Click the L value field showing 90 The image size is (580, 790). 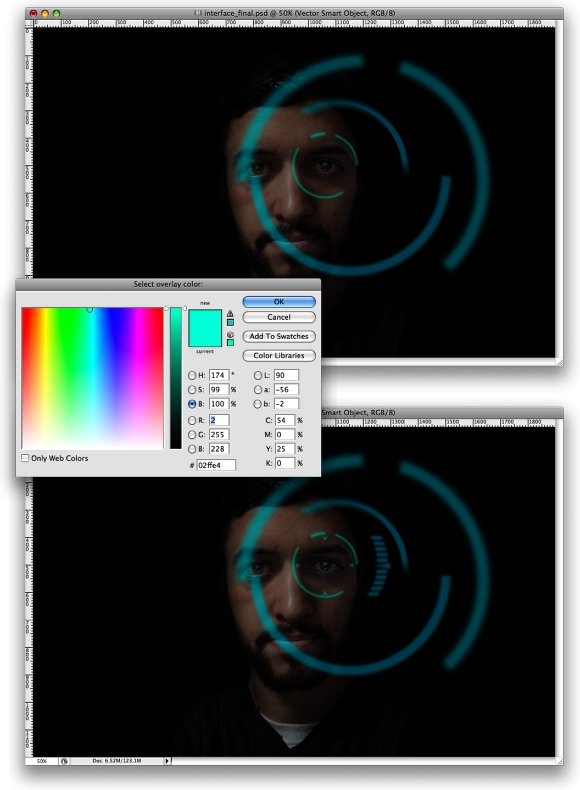286,375
